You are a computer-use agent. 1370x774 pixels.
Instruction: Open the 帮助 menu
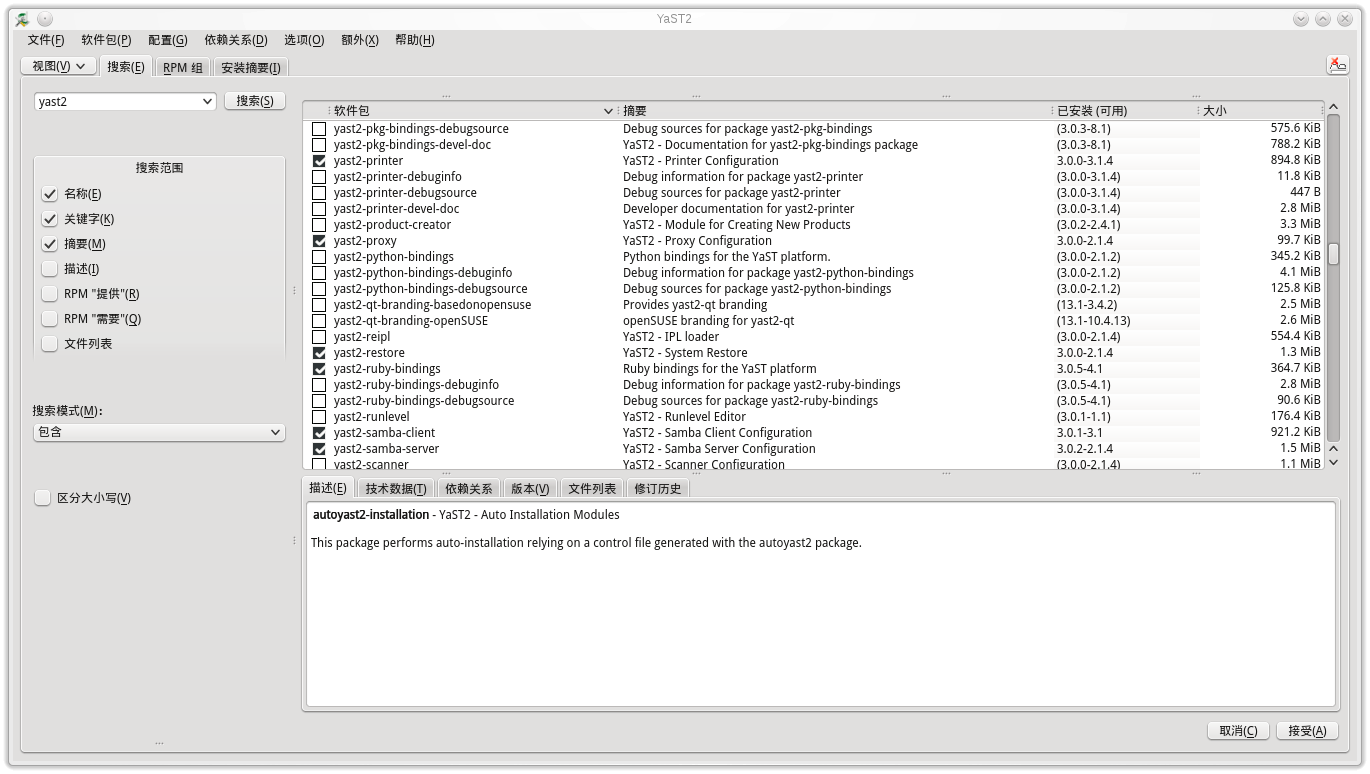[x=414, y=40]
